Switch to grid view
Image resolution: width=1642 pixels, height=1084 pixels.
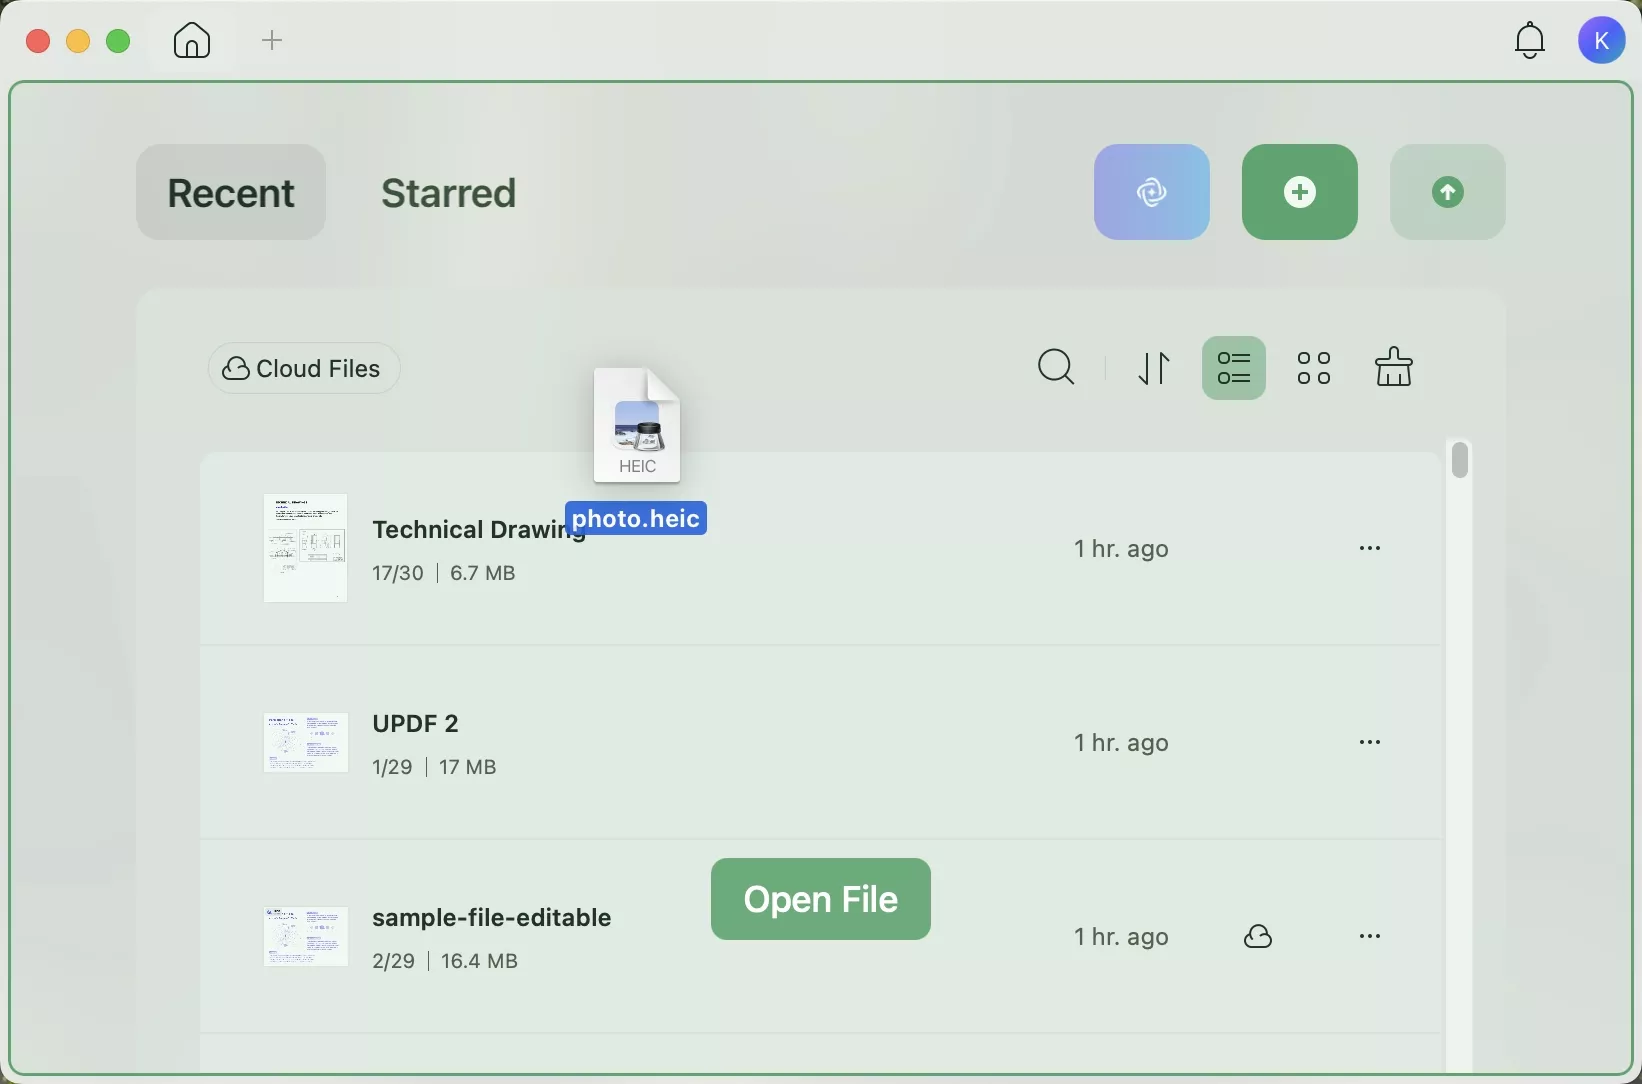pos(1314,368)
